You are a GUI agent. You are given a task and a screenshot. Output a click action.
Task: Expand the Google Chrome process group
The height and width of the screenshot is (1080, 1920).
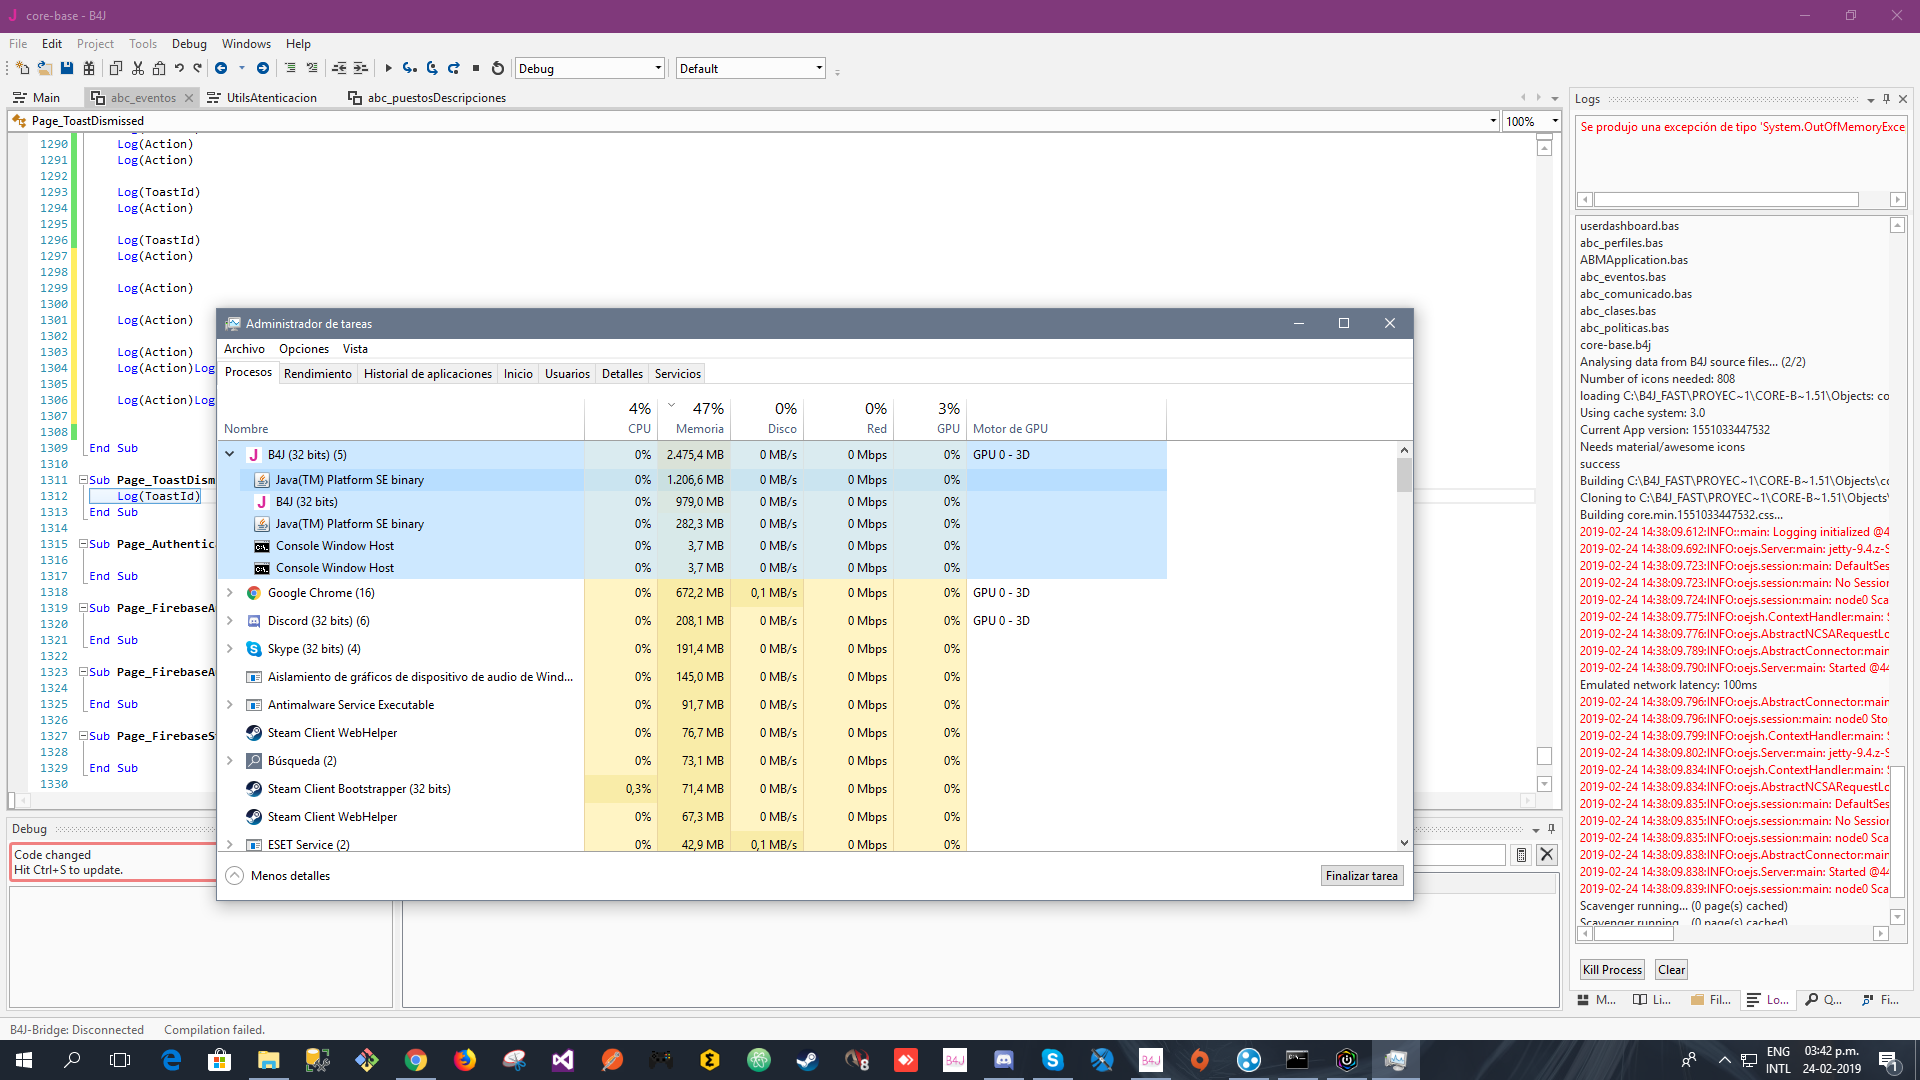(230, 593)
